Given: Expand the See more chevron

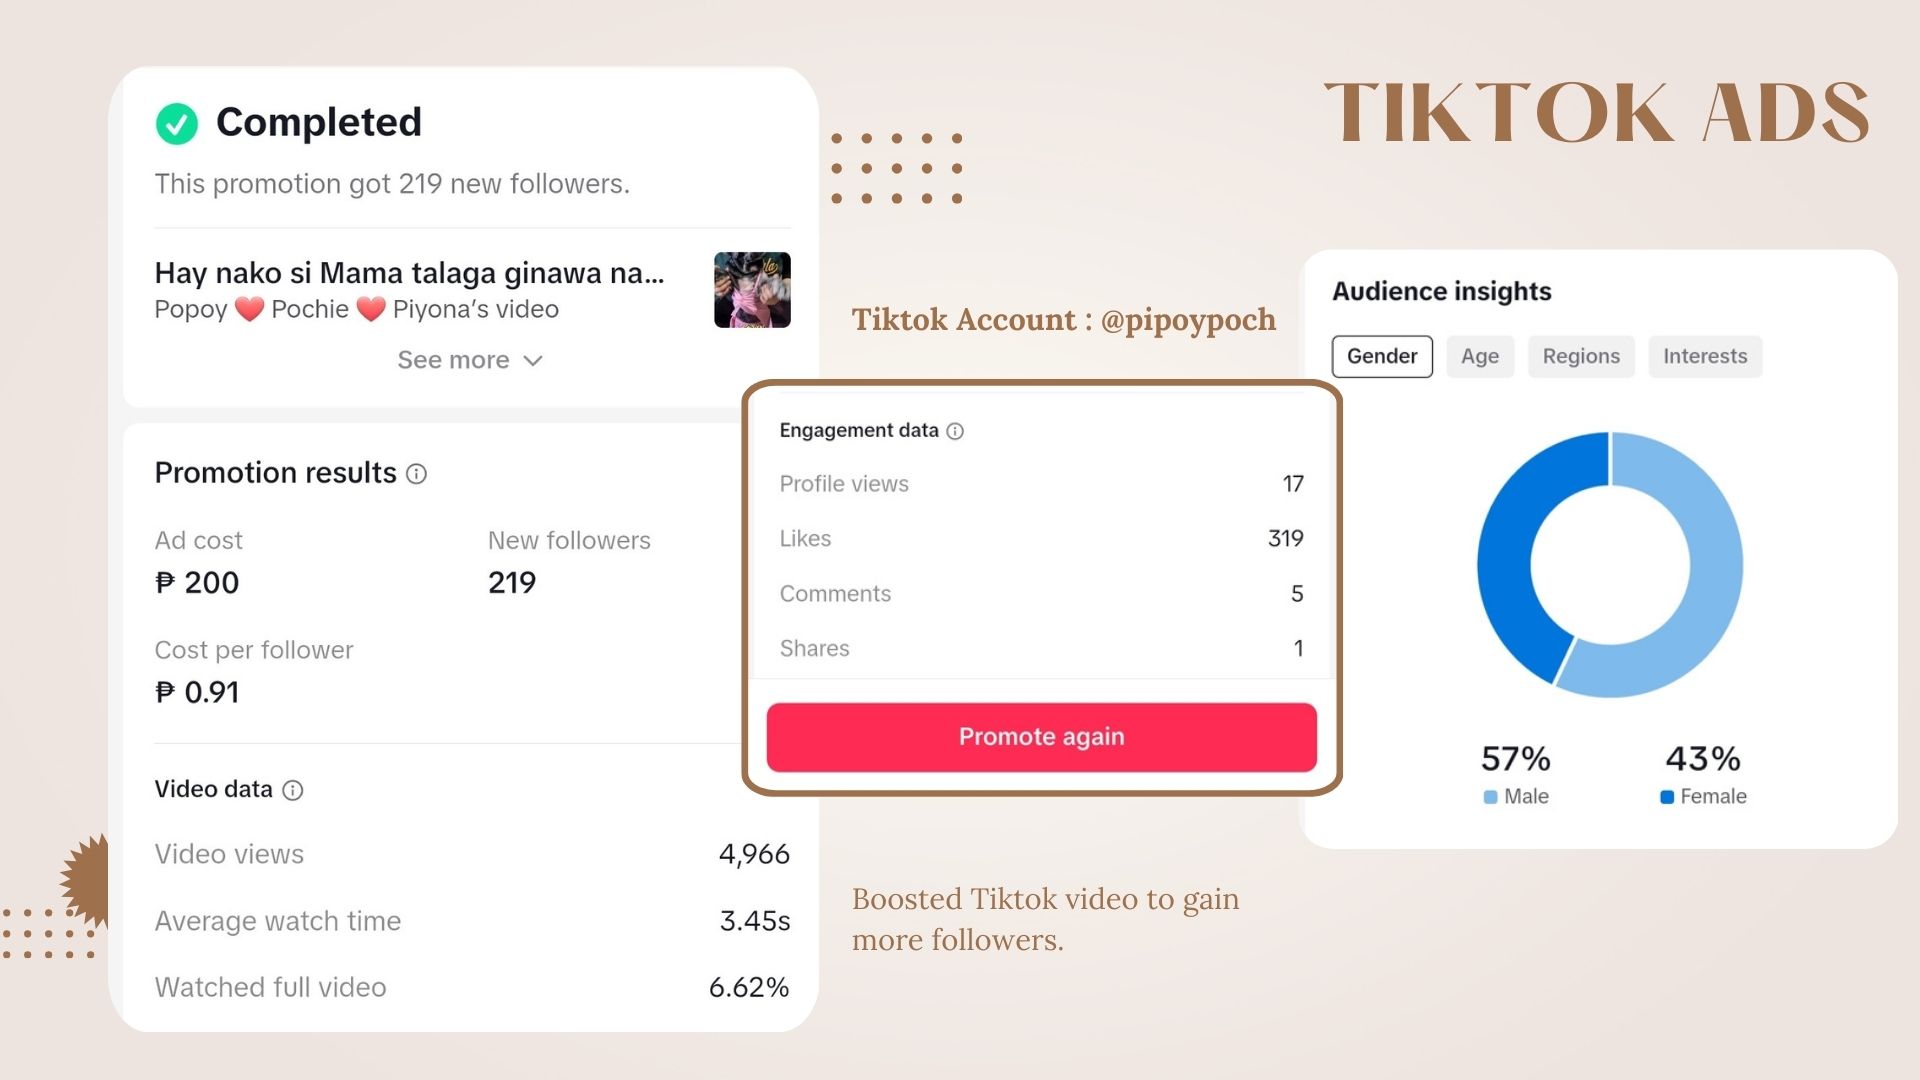Looking at the screenshot, I should tap(533, 361).
